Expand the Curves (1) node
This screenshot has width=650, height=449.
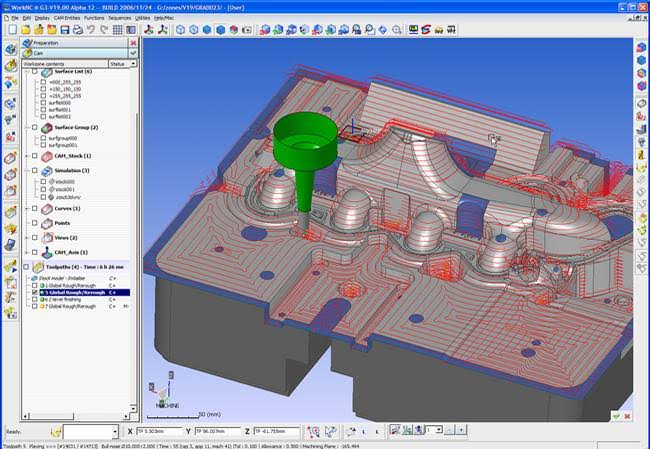click(x=27, y=209)
